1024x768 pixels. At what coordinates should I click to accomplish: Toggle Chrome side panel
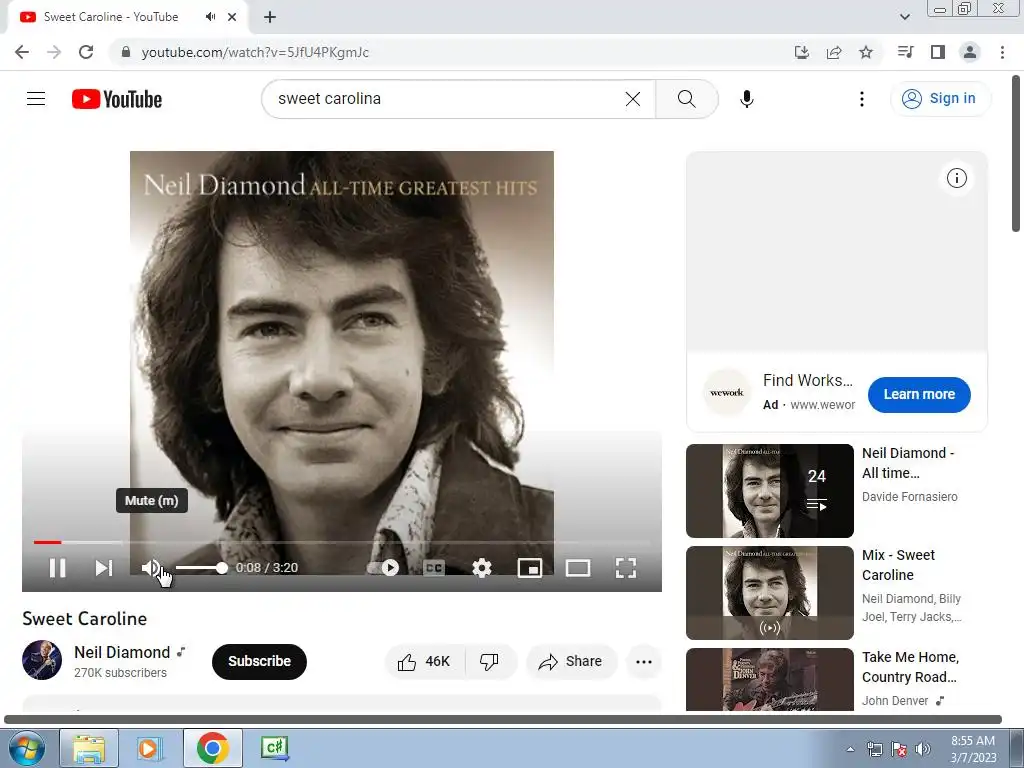[x=938, y=52]
